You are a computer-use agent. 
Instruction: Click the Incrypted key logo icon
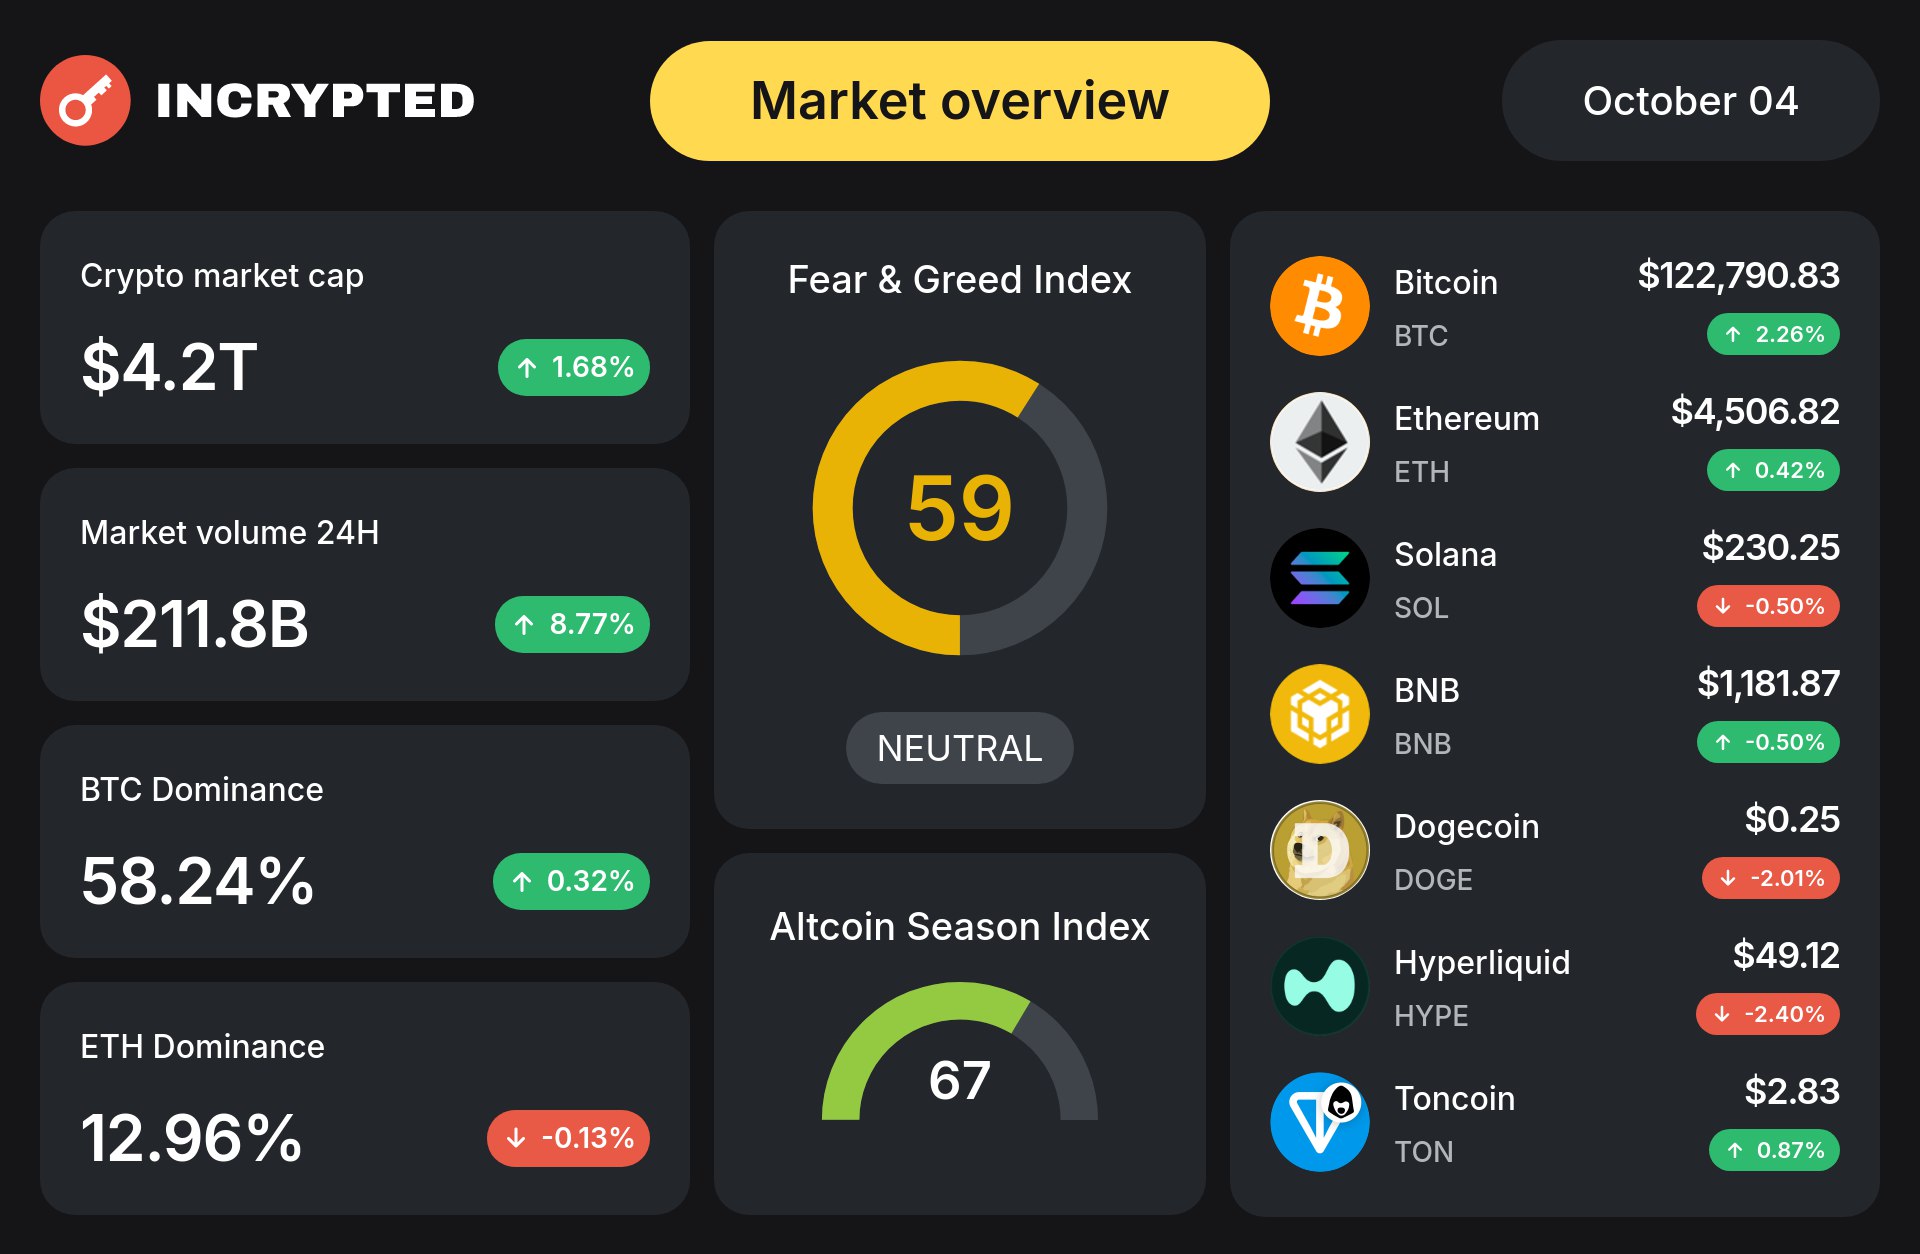[x=85, y=100]
